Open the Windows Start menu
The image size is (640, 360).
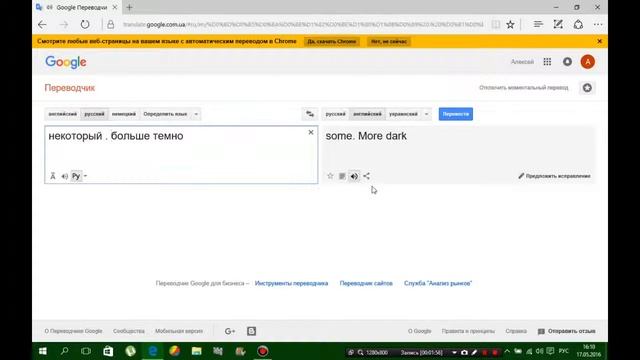click(x=42, y=351)
